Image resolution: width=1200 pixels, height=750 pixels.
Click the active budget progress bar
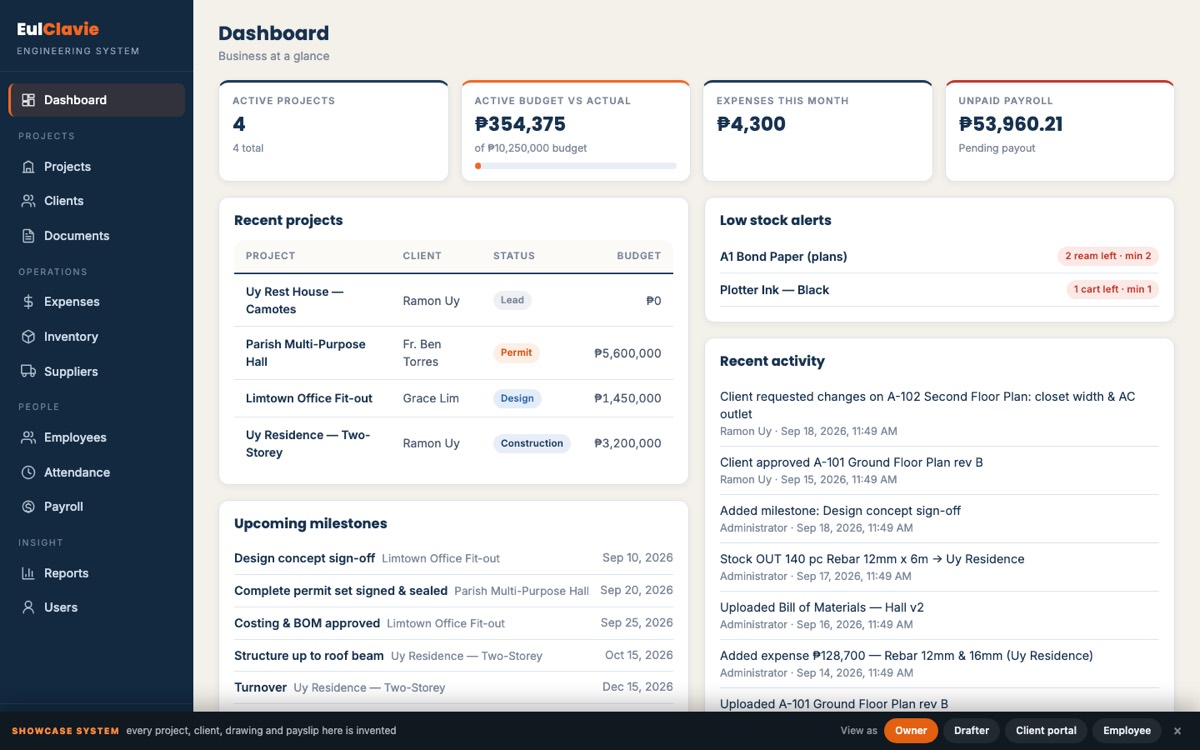[576, 166]
